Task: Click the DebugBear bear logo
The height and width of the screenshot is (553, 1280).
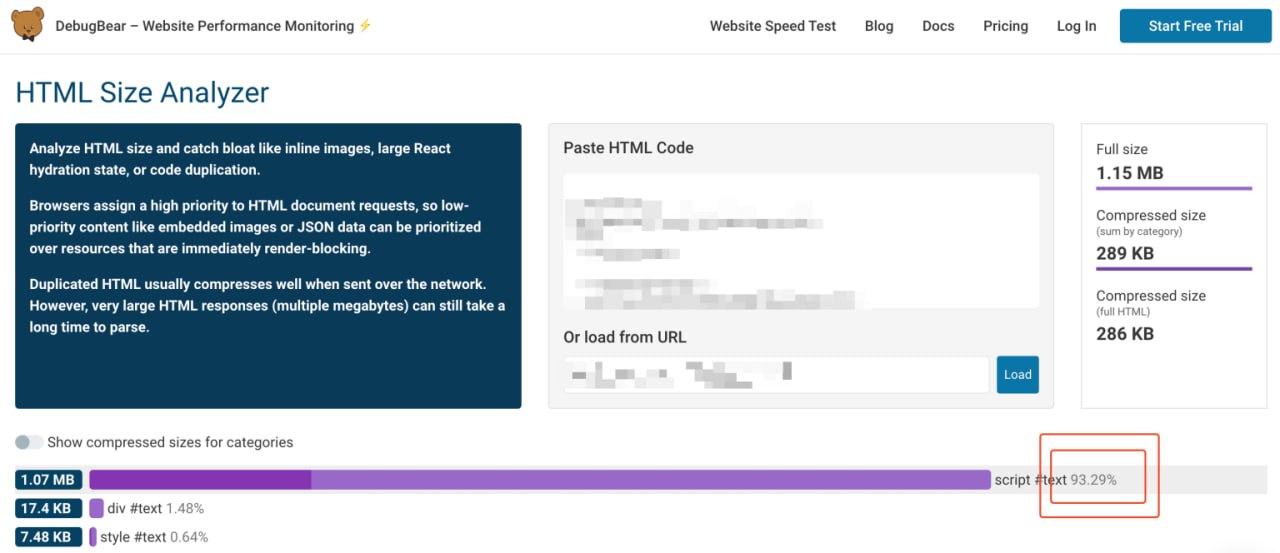Action: (x=28, y=25)
